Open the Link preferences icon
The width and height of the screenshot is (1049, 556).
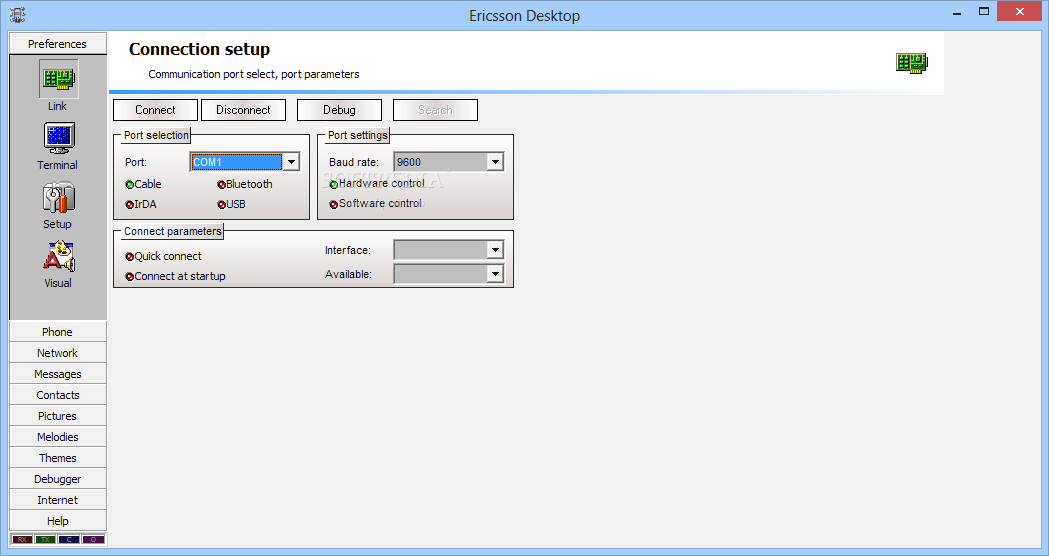[x=59, y=79]
